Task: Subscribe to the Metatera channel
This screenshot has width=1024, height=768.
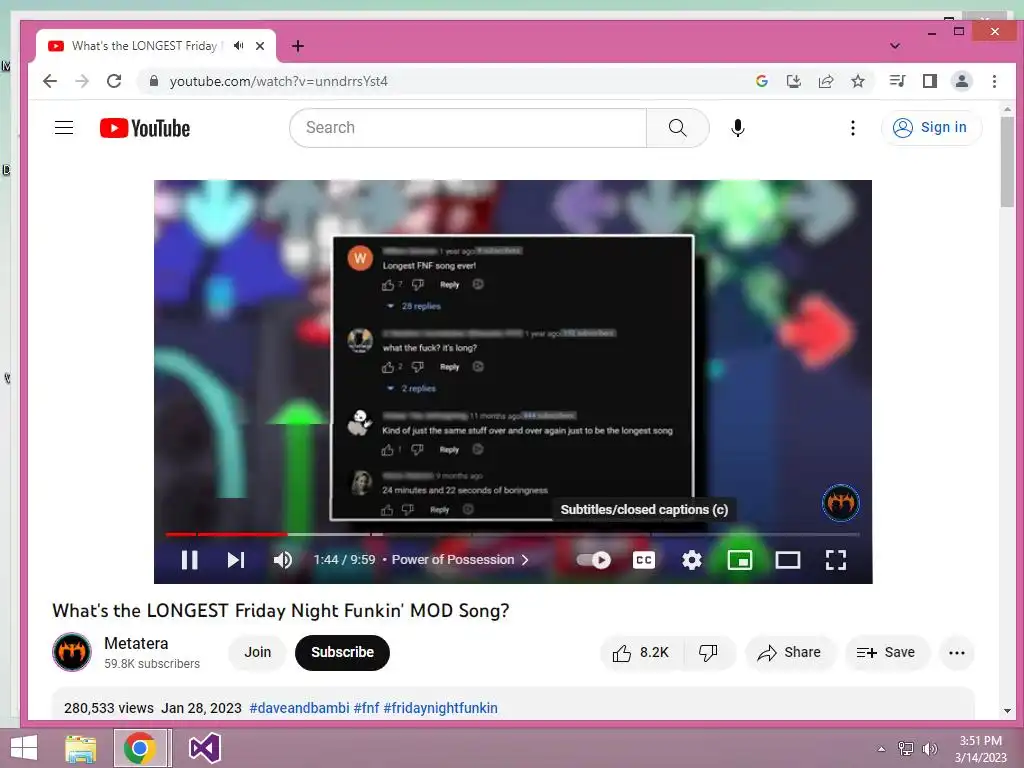Action: tap(342, 652)
